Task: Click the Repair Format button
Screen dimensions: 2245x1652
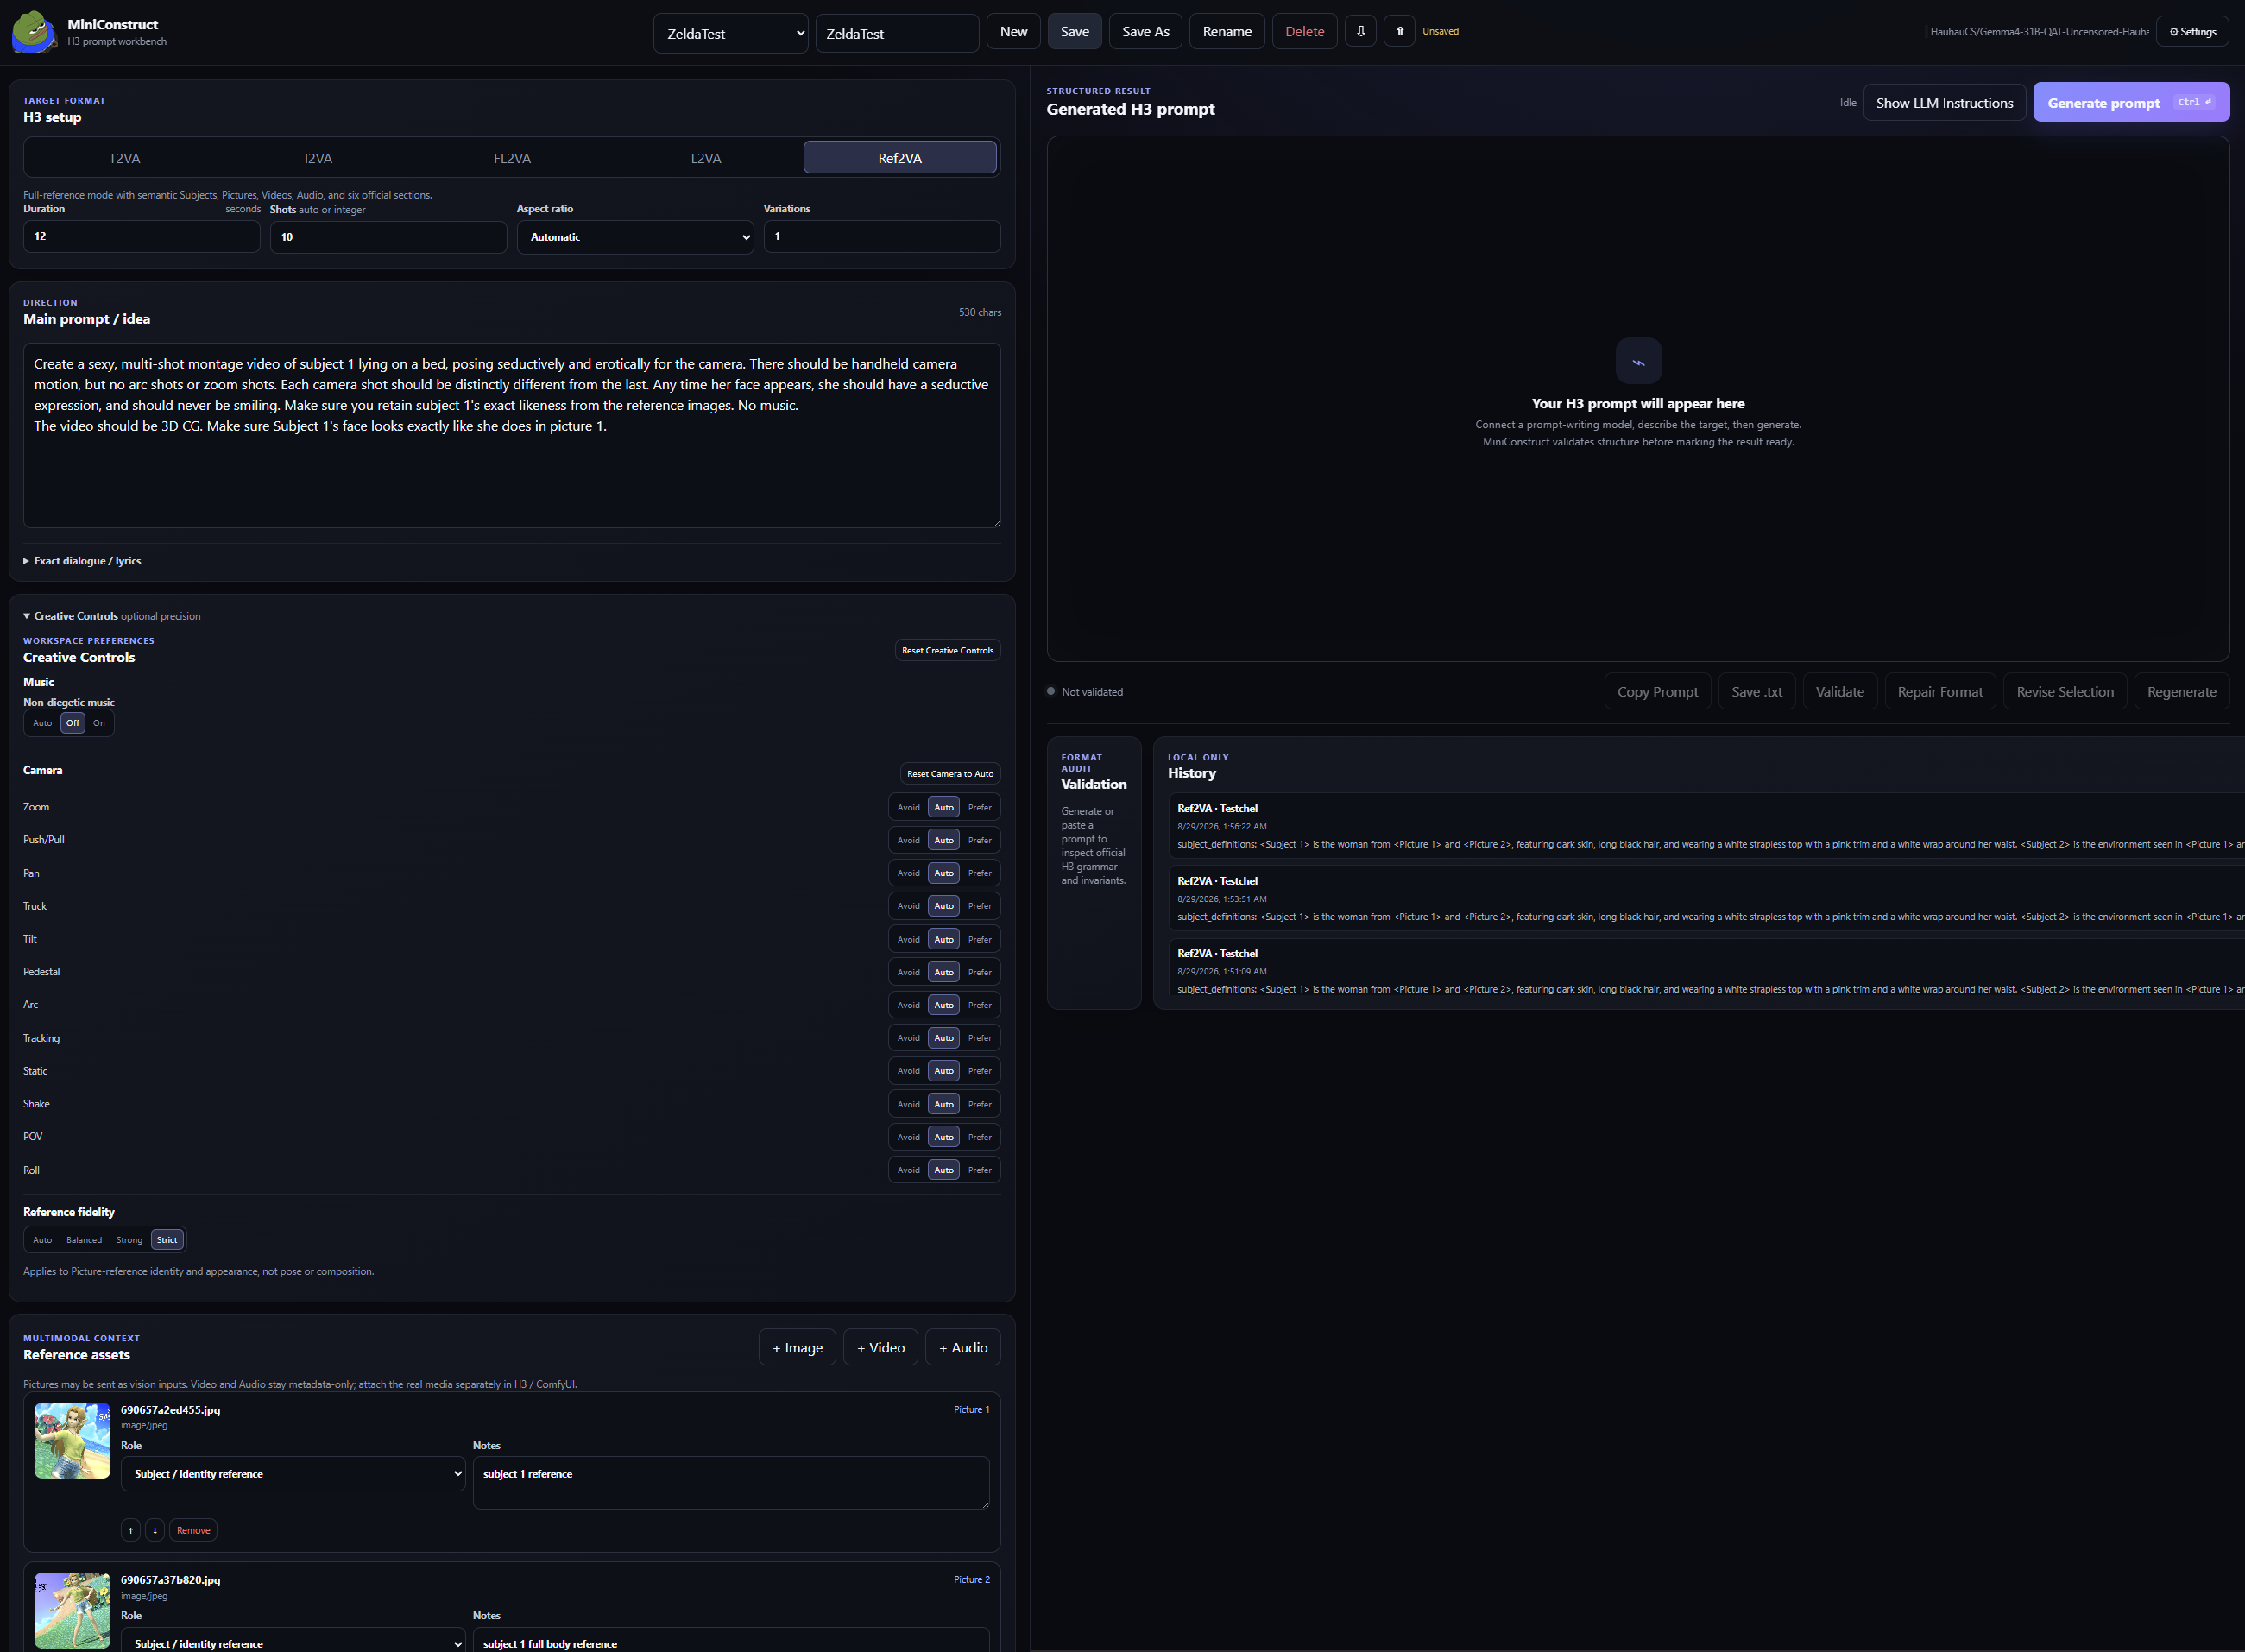Action: click(1940, 692)
